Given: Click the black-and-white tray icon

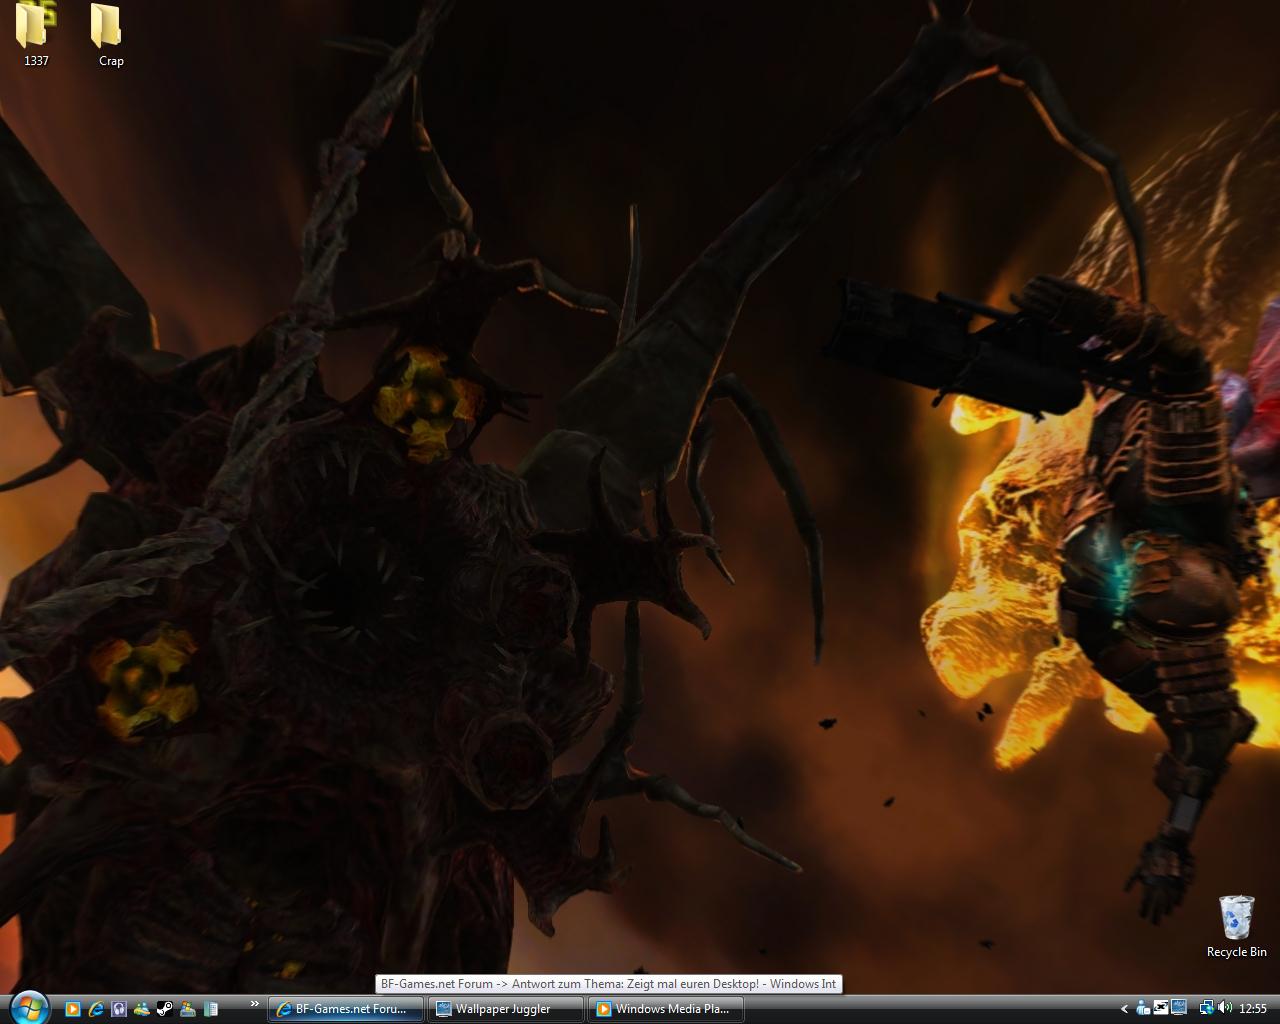Looking at the screenshot, I should [1161, 1008].
